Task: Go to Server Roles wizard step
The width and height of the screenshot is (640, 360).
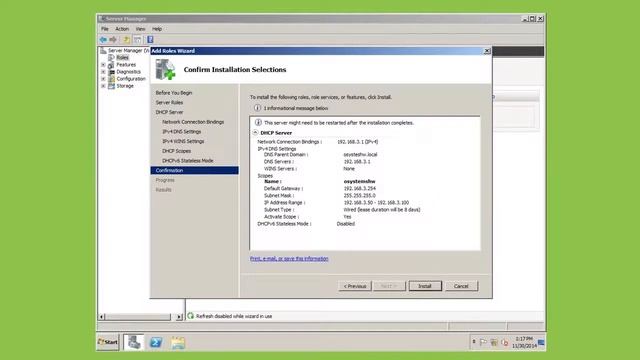Action: (169, 102)
